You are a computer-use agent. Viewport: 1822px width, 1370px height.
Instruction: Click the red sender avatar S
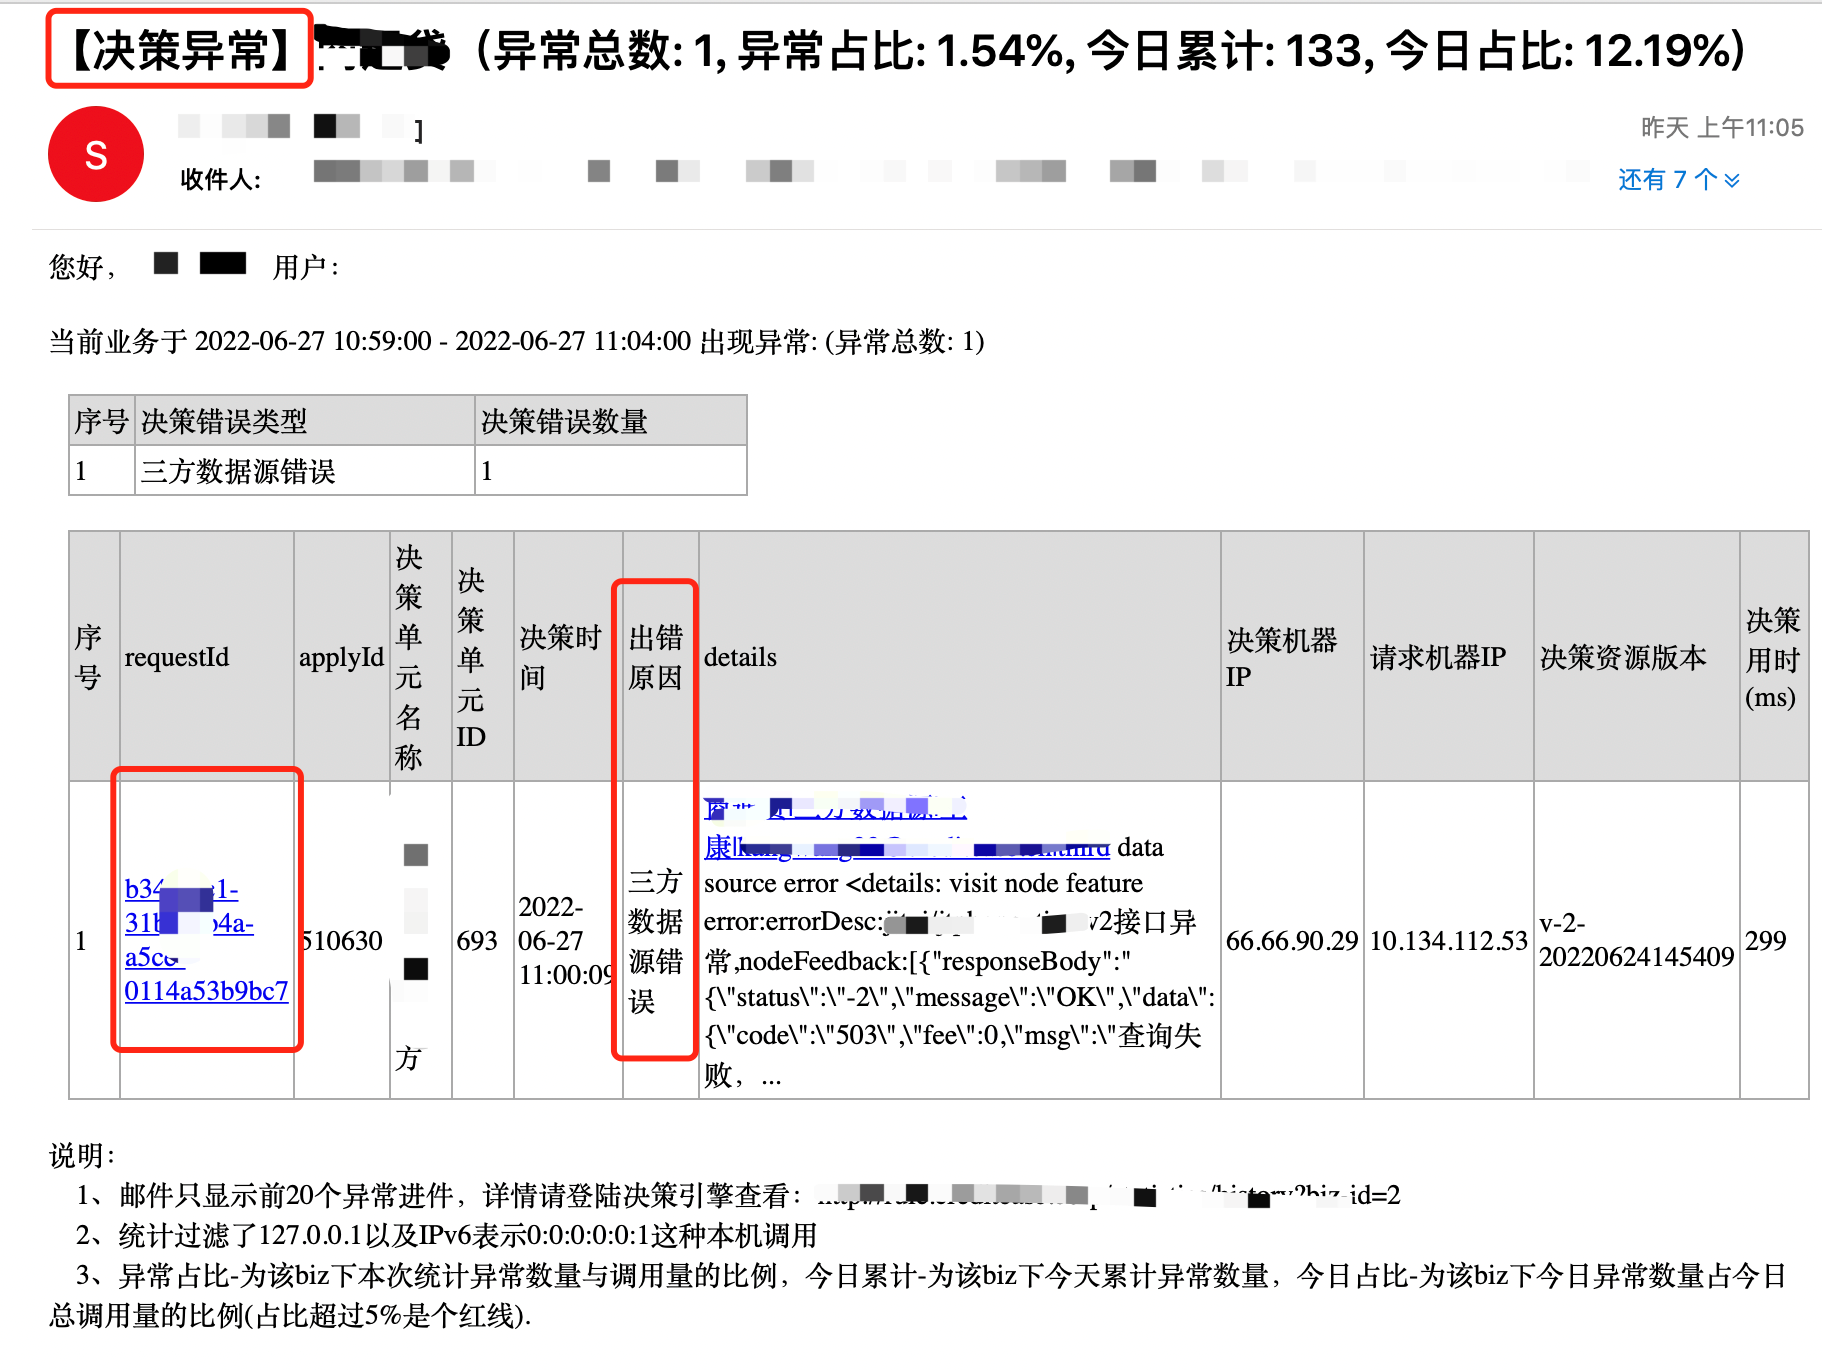(96, 154)
